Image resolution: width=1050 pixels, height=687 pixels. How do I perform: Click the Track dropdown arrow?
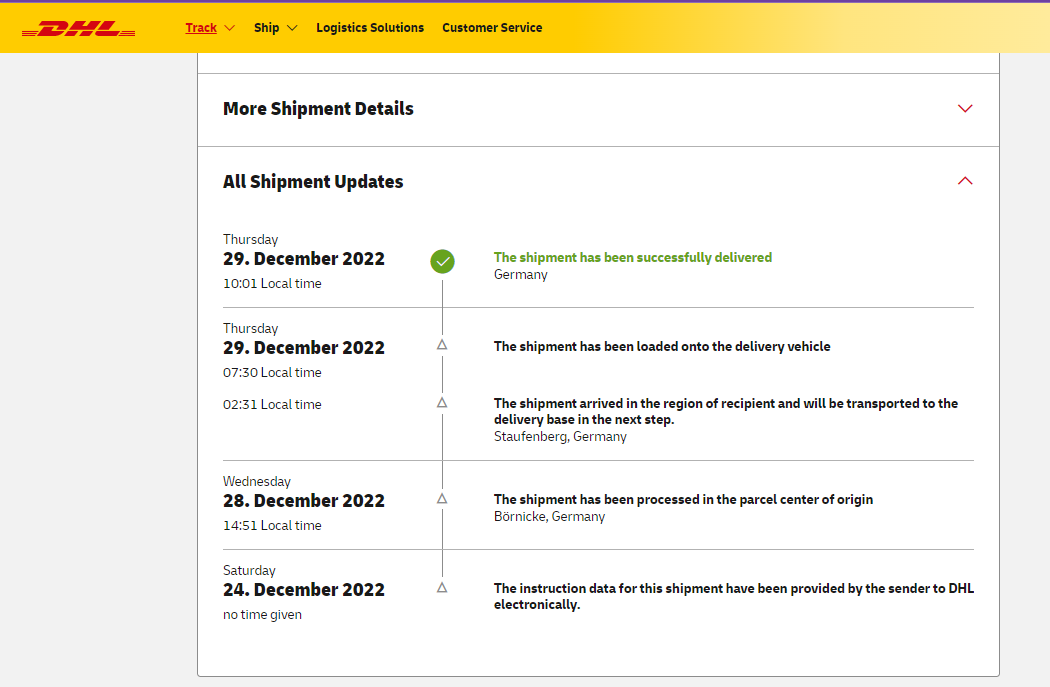[x=230, y=28]
